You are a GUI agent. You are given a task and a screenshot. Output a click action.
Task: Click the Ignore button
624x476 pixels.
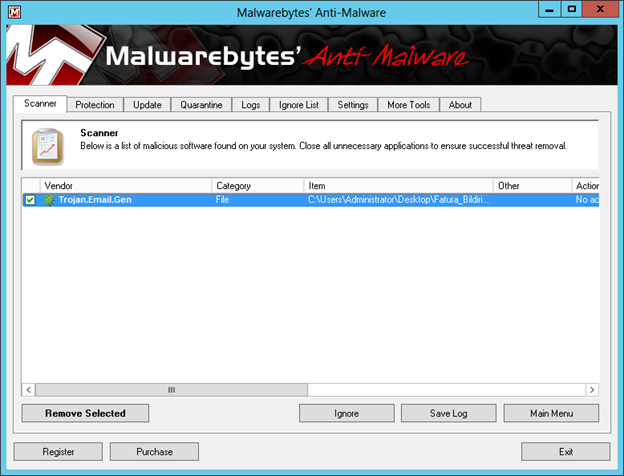347,413
